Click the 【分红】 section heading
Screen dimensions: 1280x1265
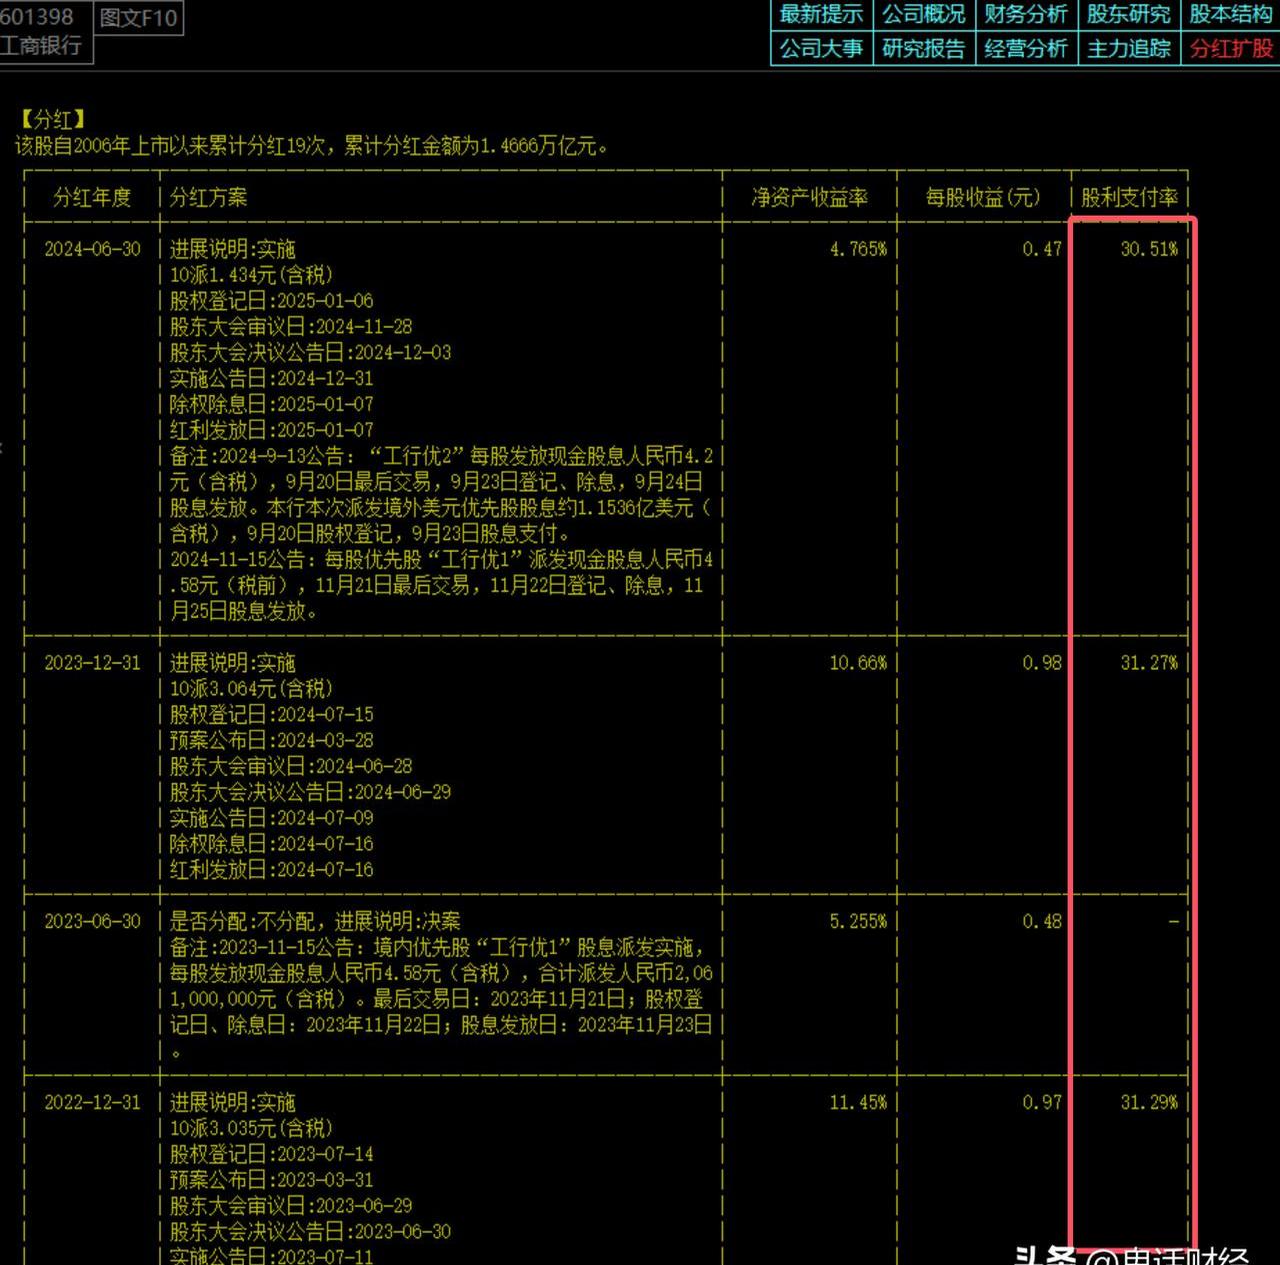[x=53, y=120]
